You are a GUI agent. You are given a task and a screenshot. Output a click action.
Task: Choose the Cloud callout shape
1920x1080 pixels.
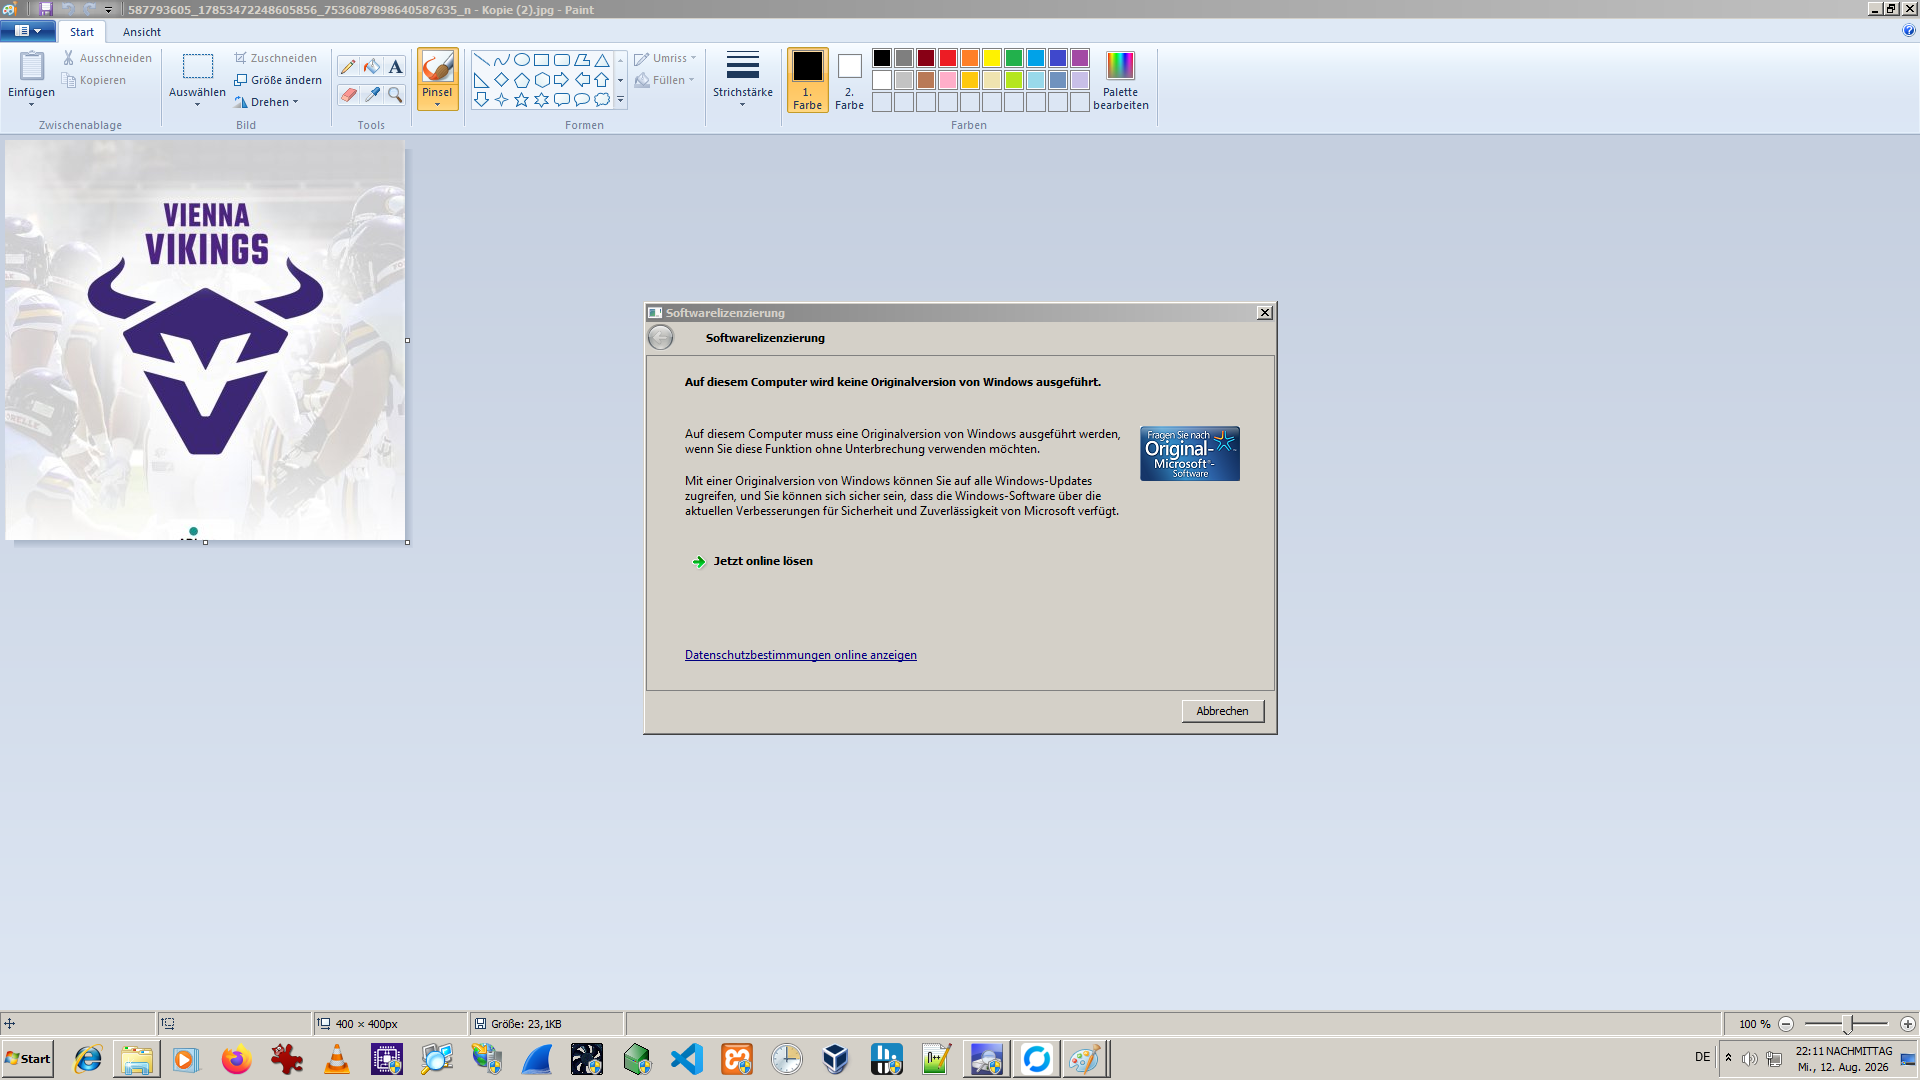(601, 100)
